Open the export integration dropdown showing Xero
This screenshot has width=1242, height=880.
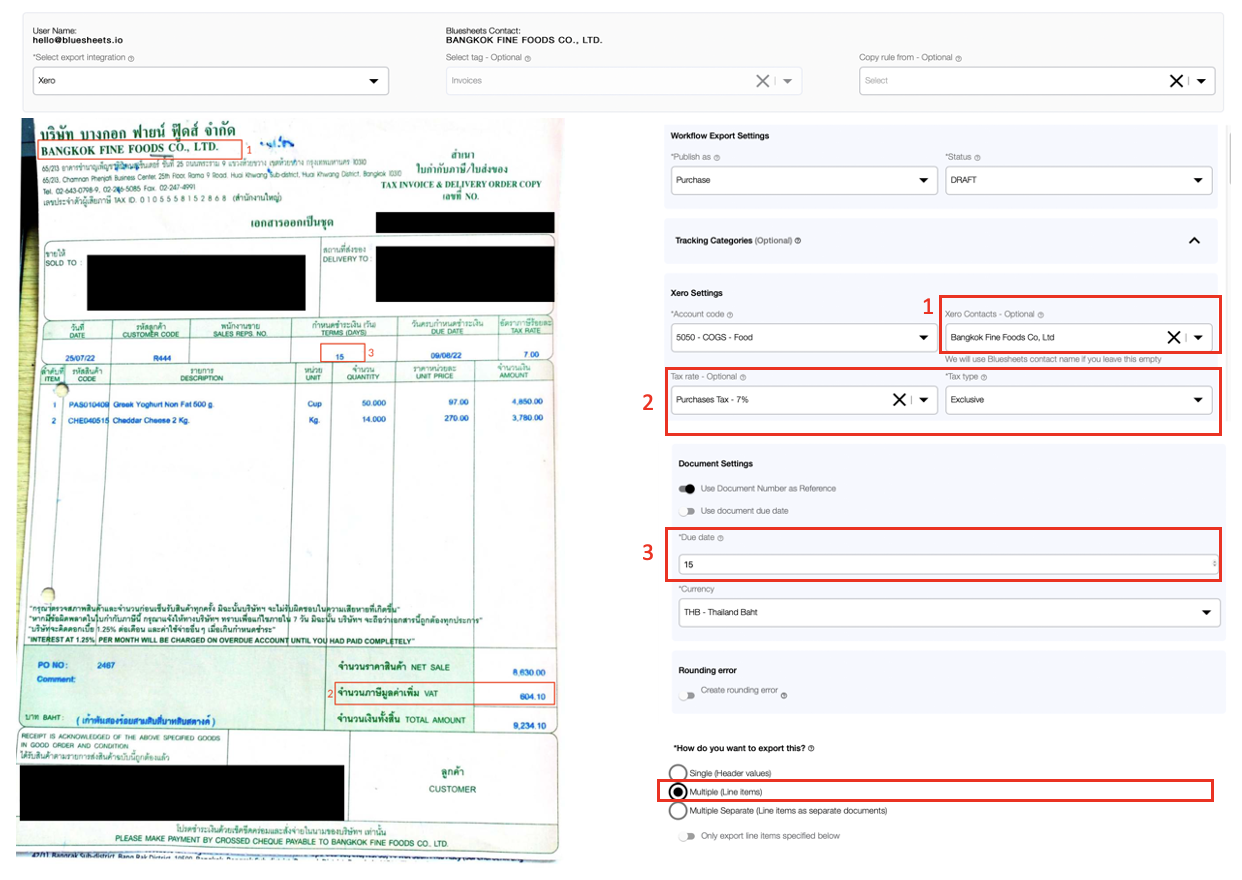click(210, 81)
